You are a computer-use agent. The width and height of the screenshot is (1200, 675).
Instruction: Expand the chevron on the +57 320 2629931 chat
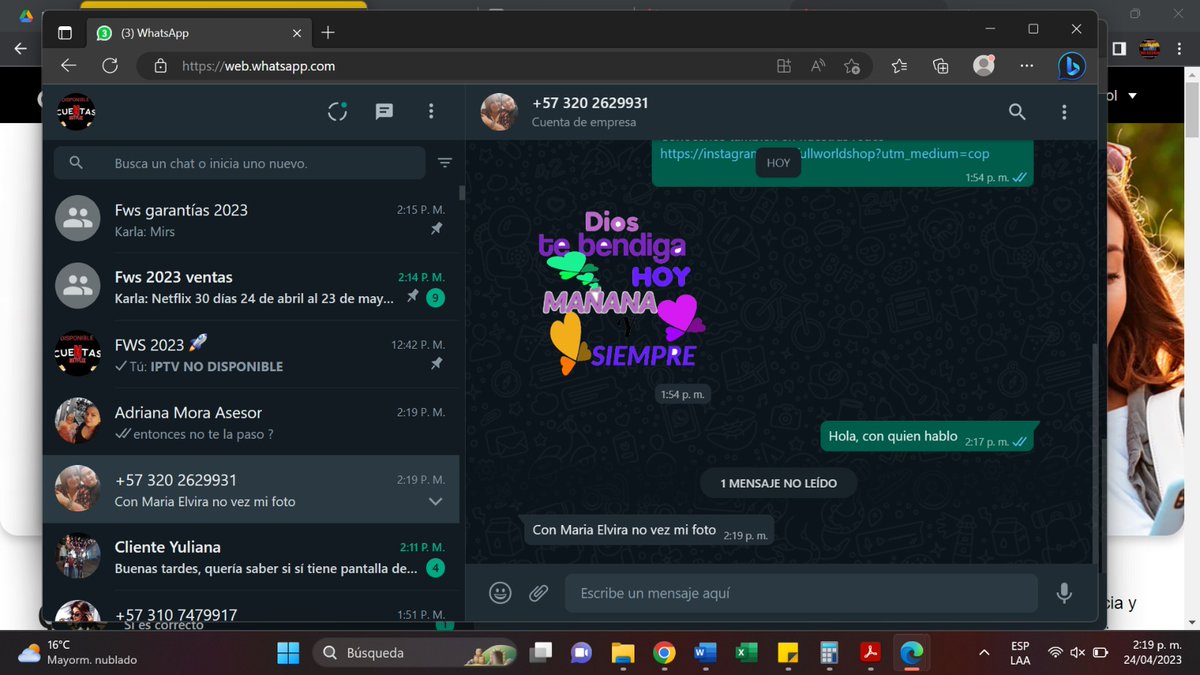click(x=436, y=502)
